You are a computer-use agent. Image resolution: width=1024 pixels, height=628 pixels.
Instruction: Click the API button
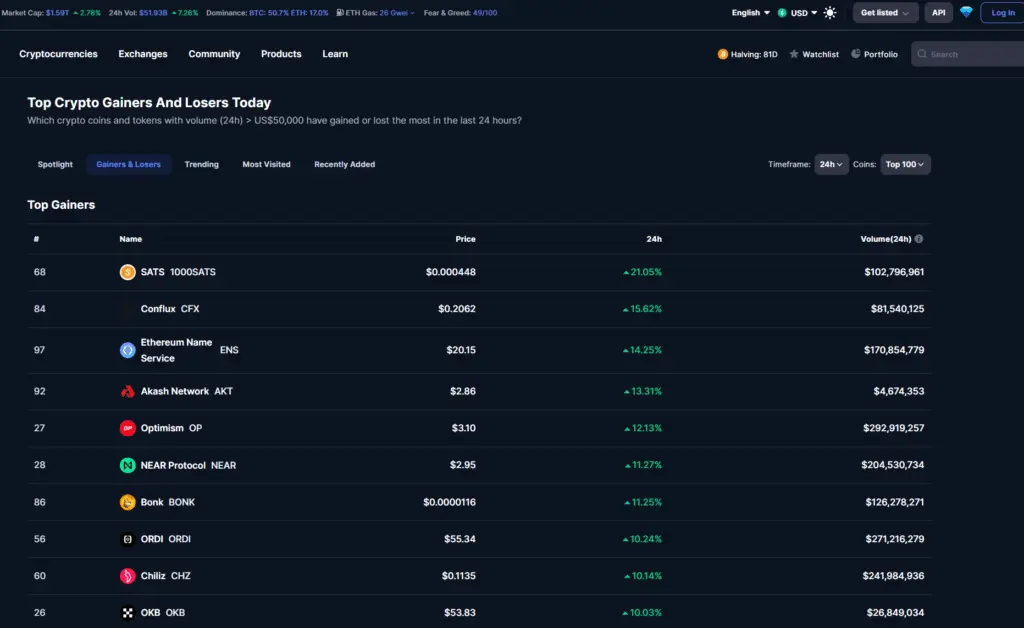[x=938, y=12]
